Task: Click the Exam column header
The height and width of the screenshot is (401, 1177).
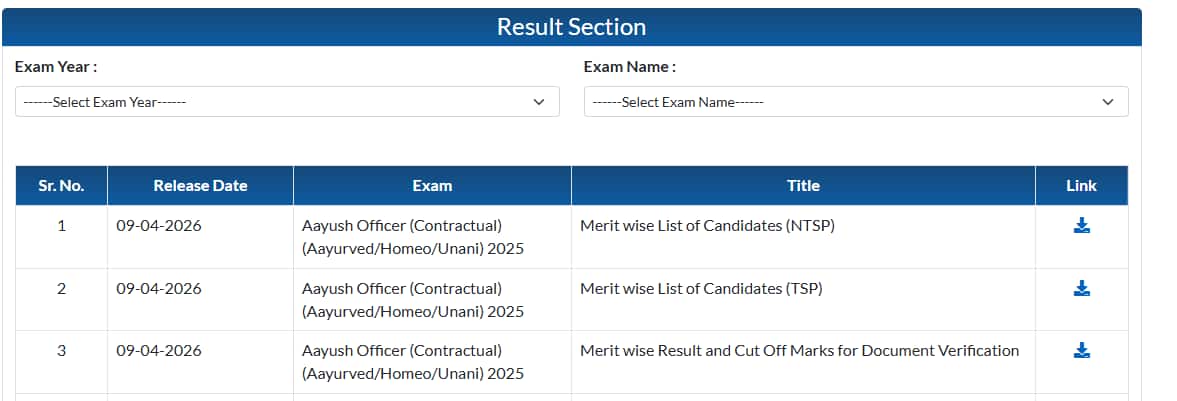Action: tap(432, 186)
